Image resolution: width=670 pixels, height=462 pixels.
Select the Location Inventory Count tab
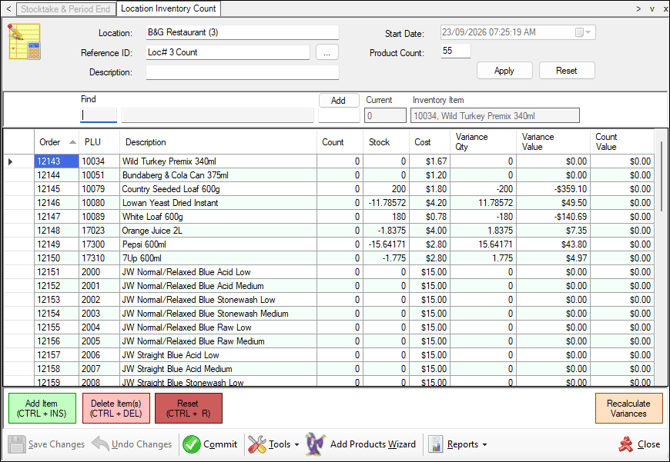click(x=168, y=9)
